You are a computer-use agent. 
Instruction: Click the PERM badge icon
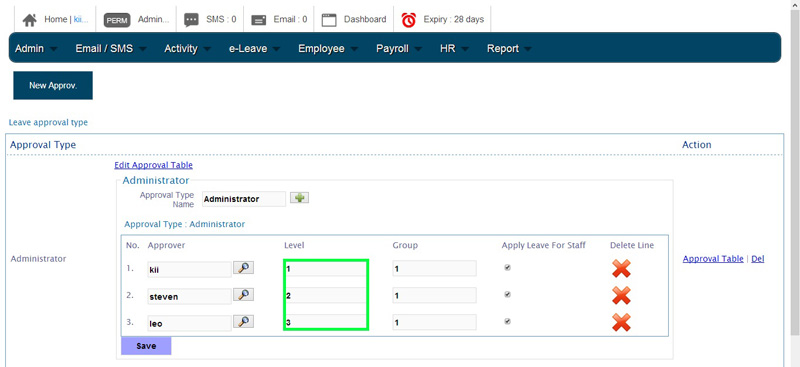click(117, 20)
